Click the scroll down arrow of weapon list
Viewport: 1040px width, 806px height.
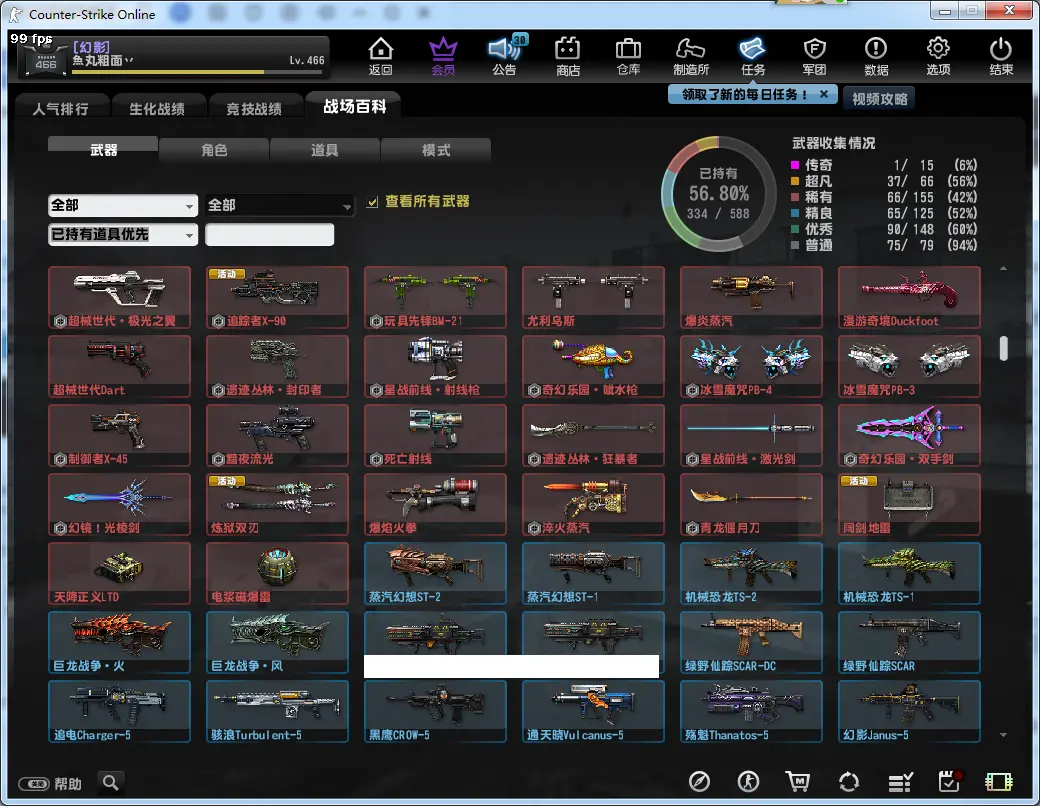pos(1004,734)
